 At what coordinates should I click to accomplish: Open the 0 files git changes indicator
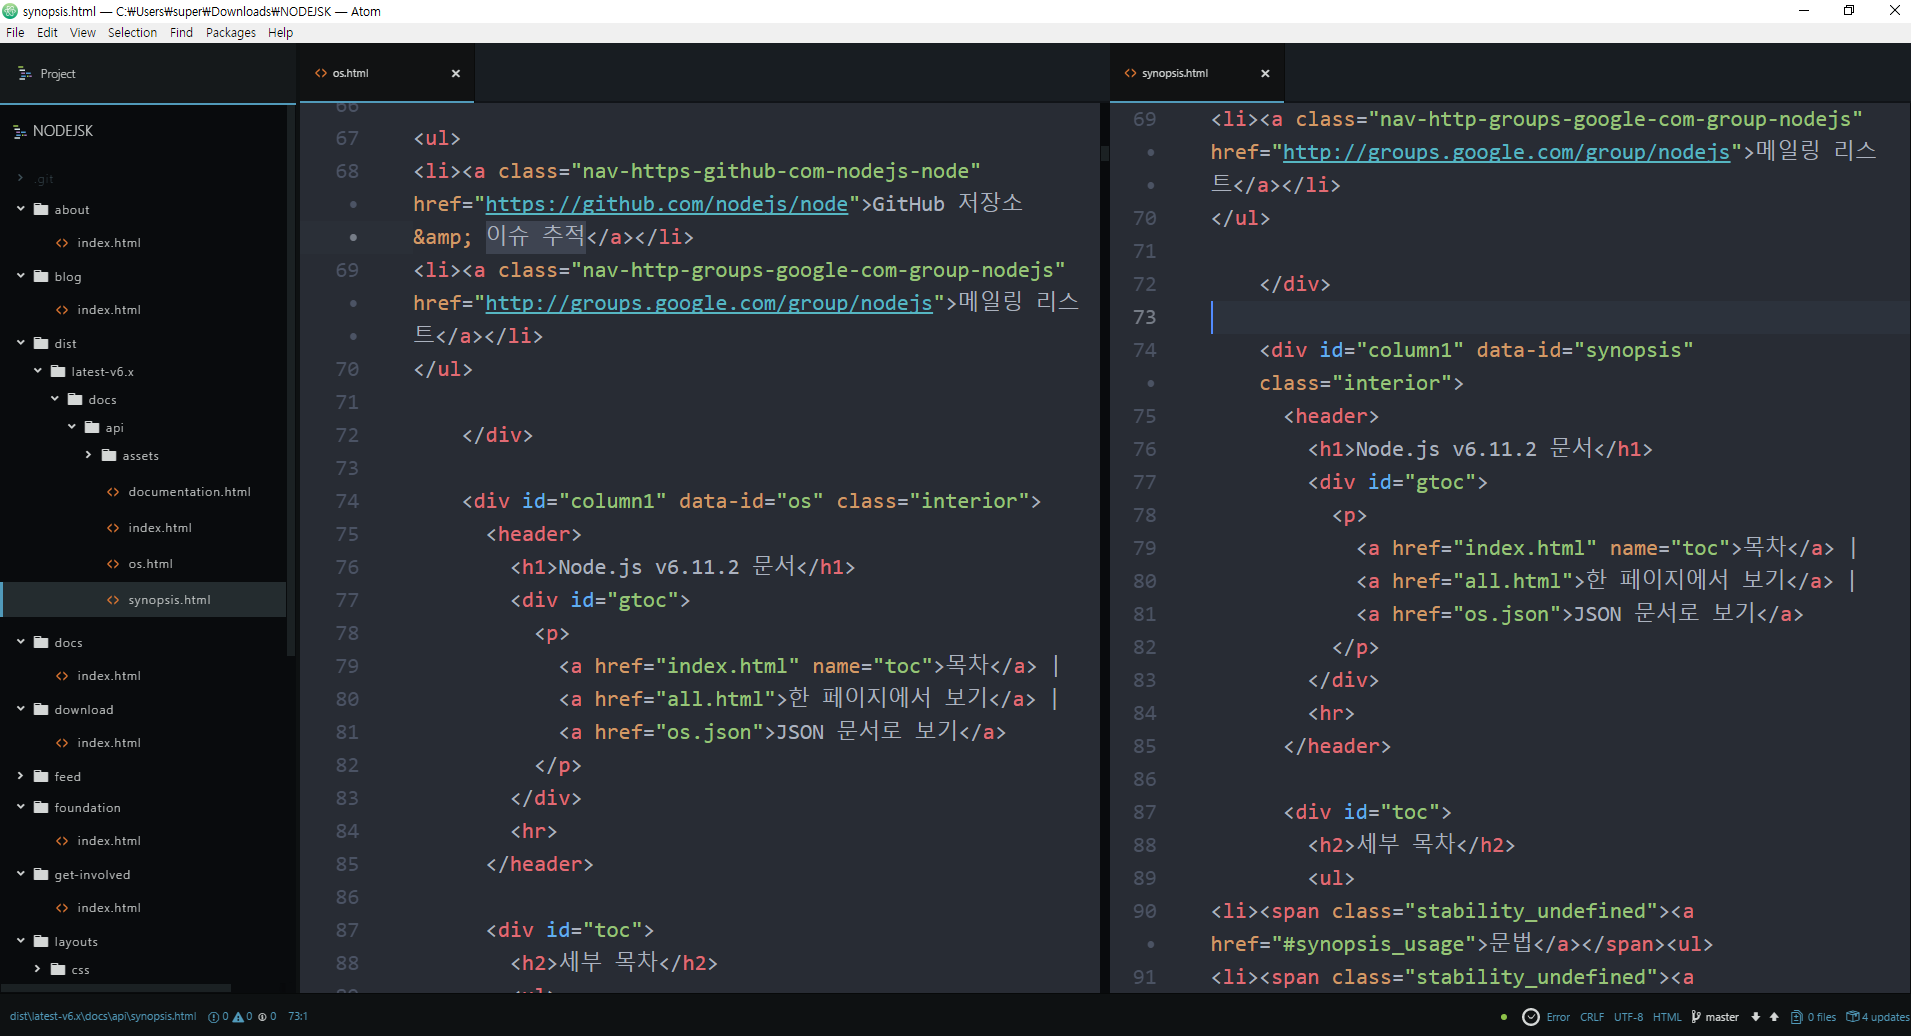1813,1017
